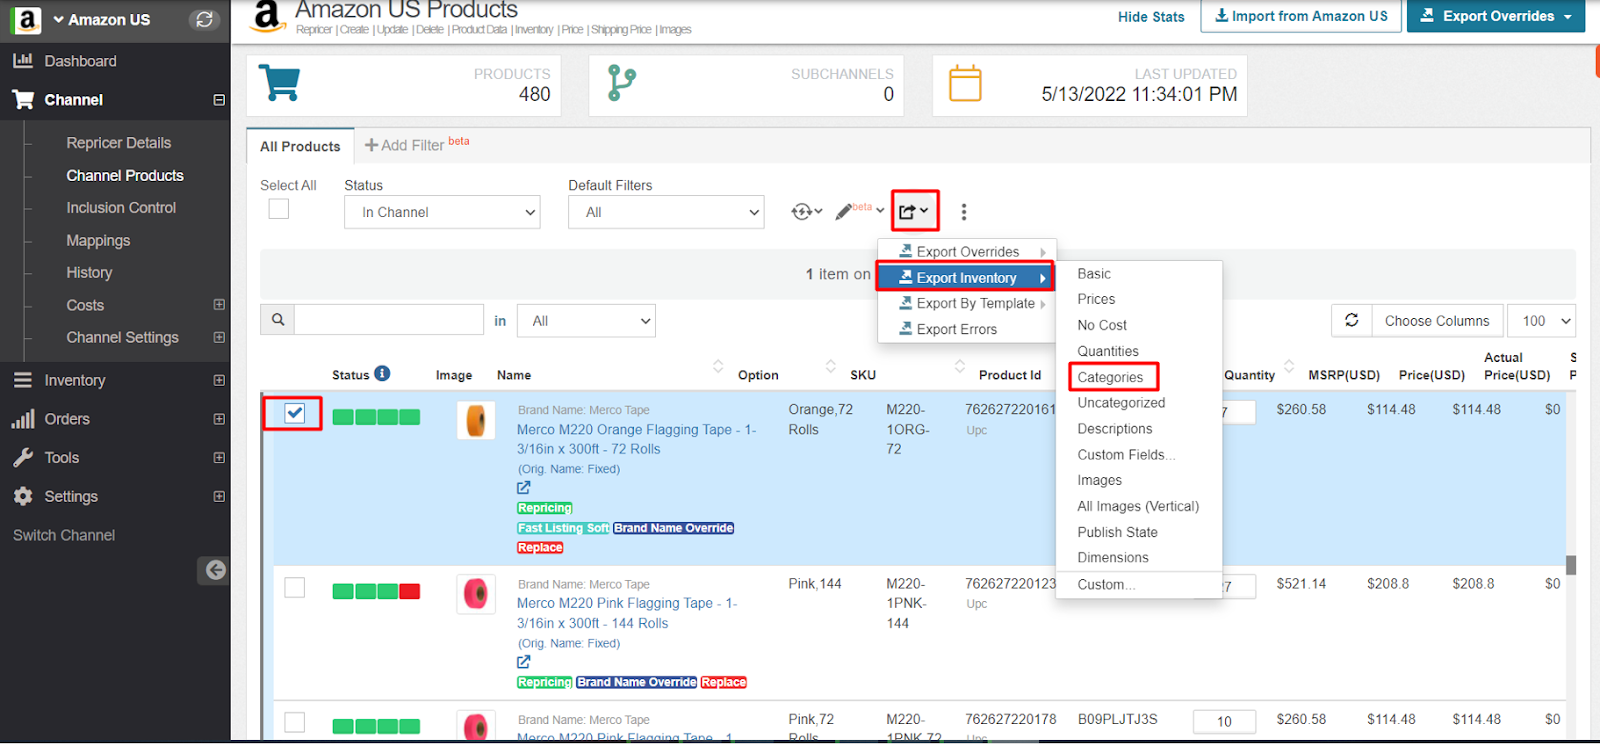
Task: Collapse the Channel section in sidebar
Action: coord(219,100)
